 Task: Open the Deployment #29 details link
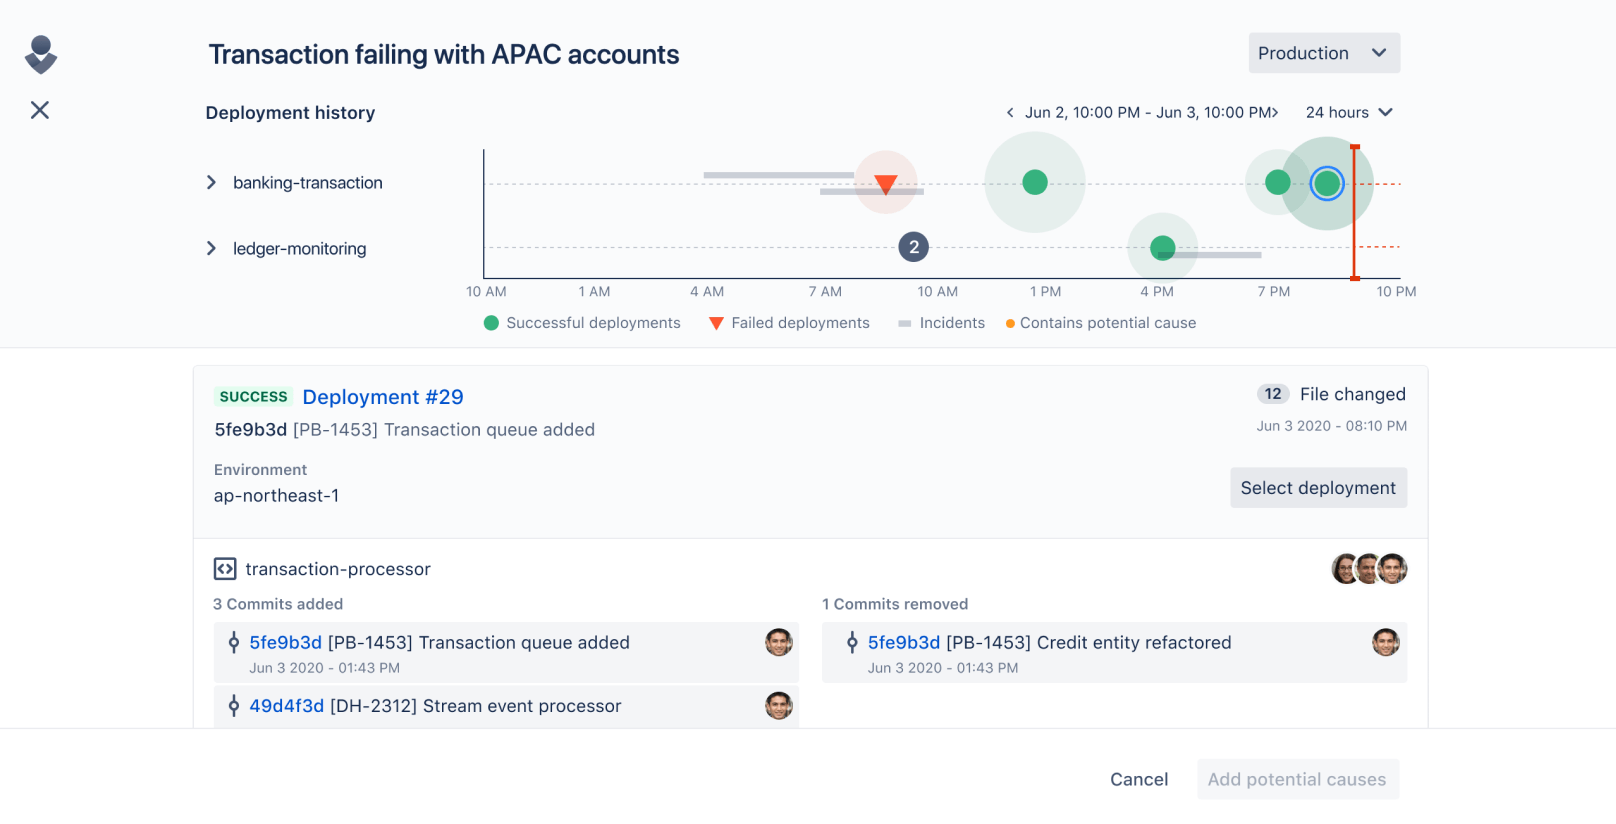point(383,397)
